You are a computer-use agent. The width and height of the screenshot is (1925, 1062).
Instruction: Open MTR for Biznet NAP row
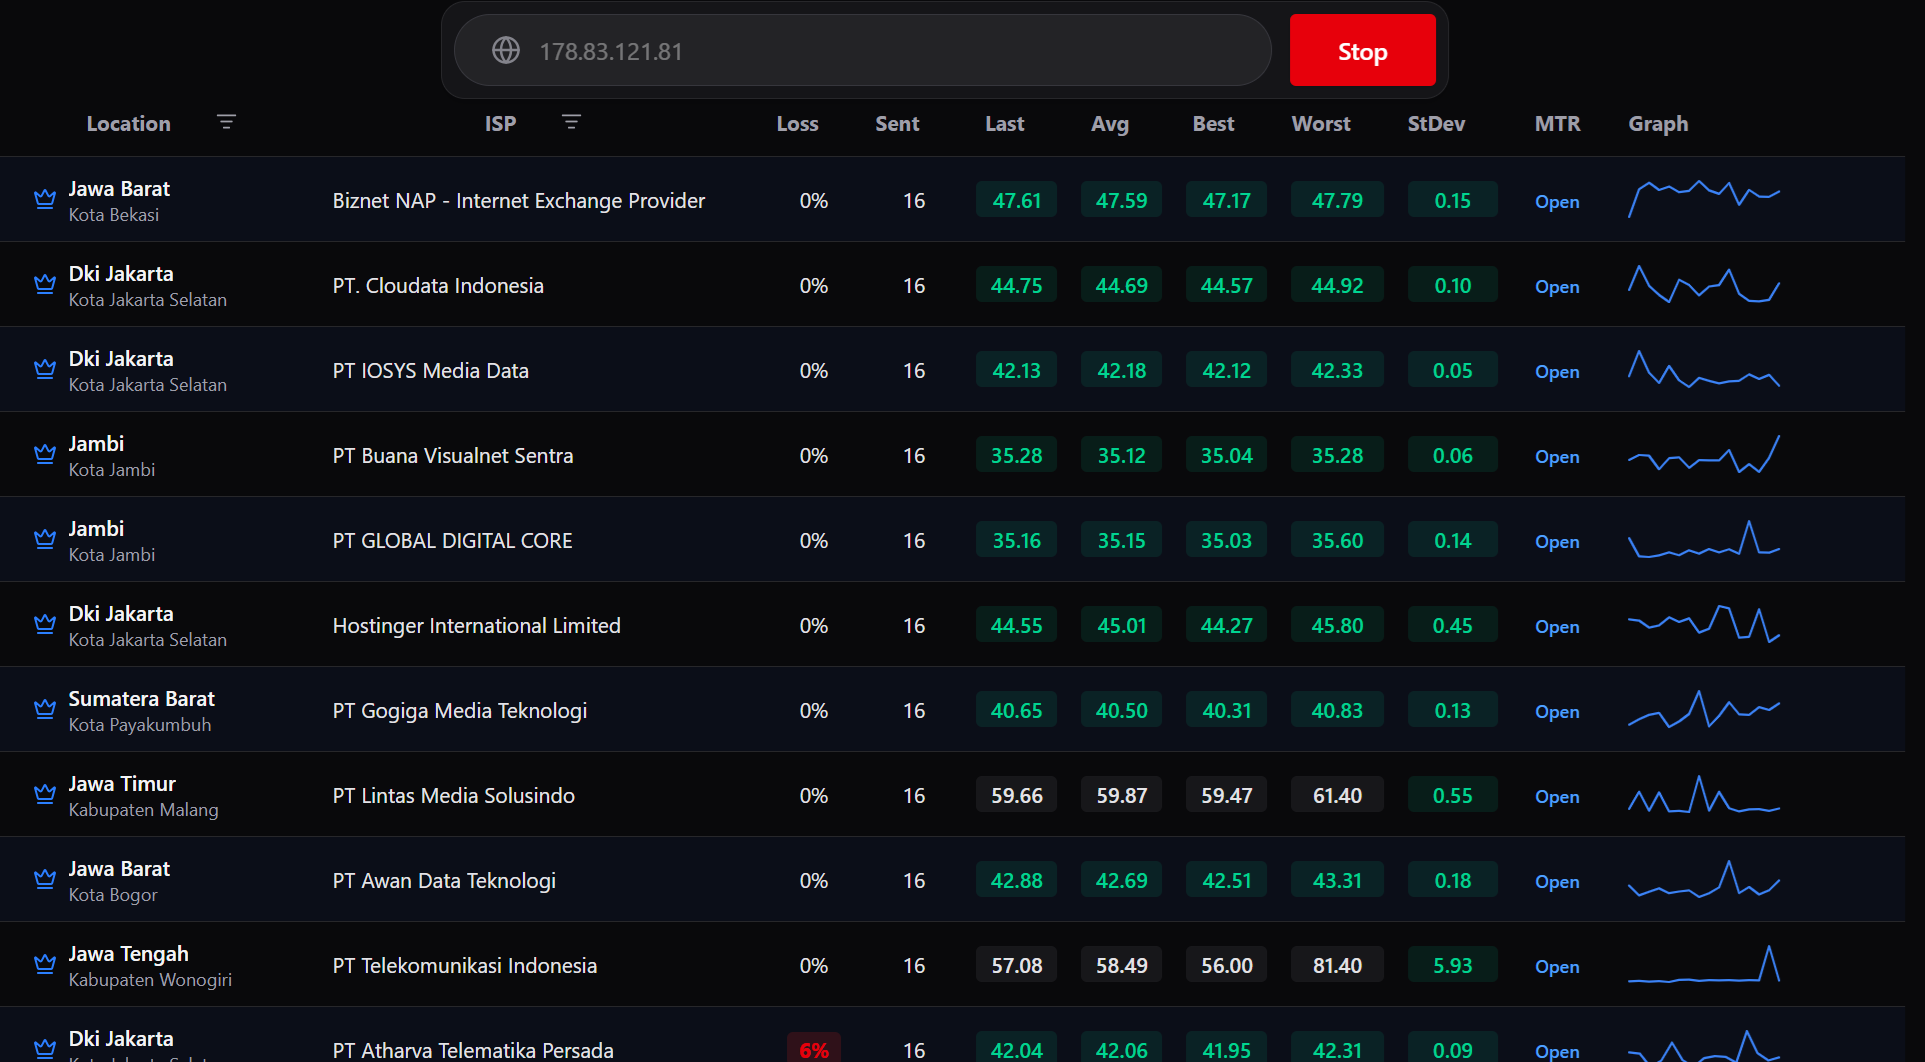pyautogui.click(x=1557, y=201)
